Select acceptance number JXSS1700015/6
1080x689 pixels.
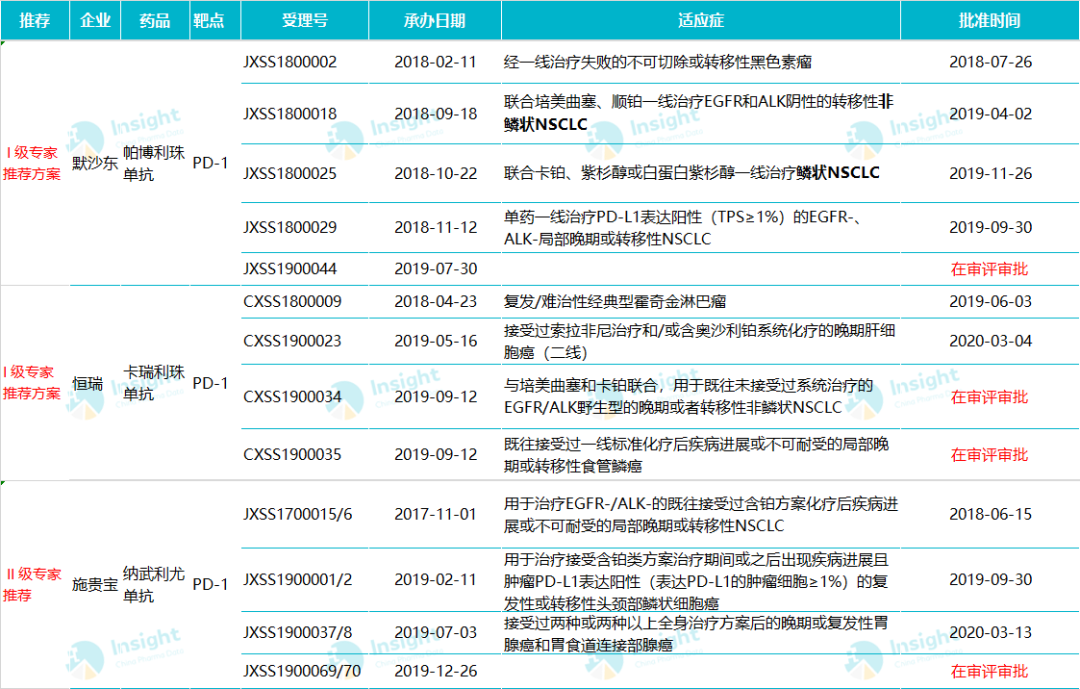(298, 514)
